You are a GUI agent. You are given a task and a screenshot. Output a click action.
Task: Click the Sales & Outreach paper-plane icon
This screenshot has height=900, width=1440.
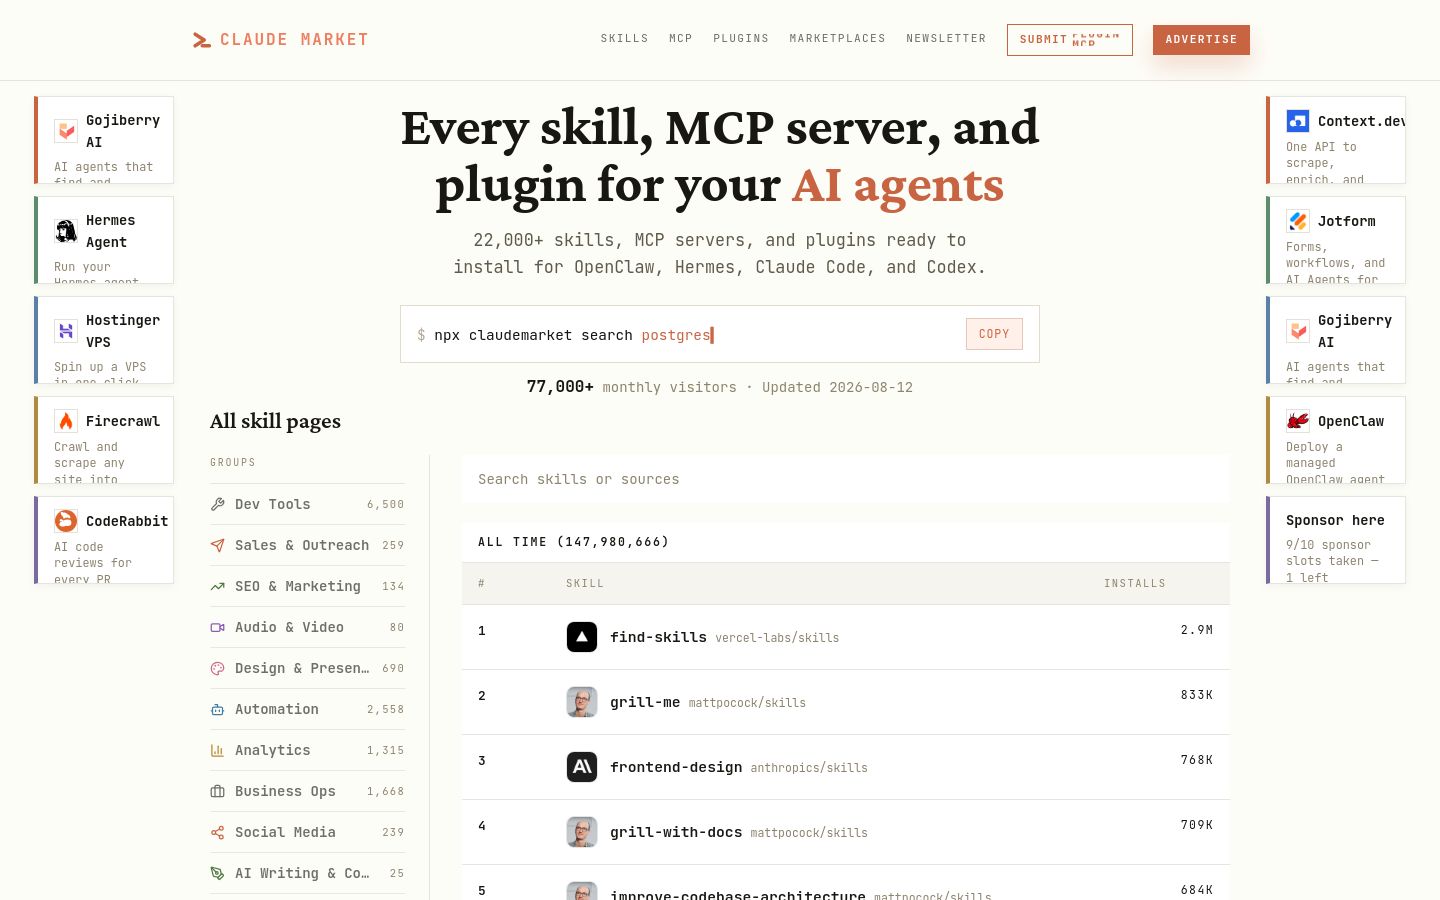[217, 545]
